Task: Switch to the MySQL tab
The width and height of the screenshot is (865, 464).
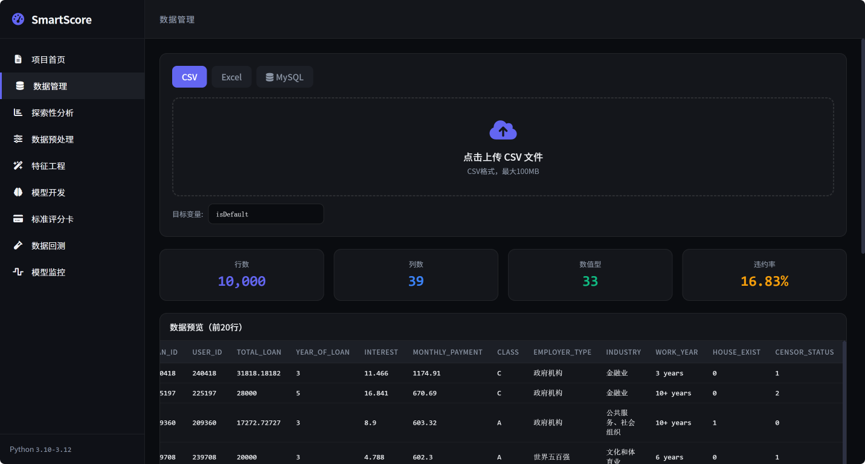Action: pyautogui.click(x=285, y=77)
